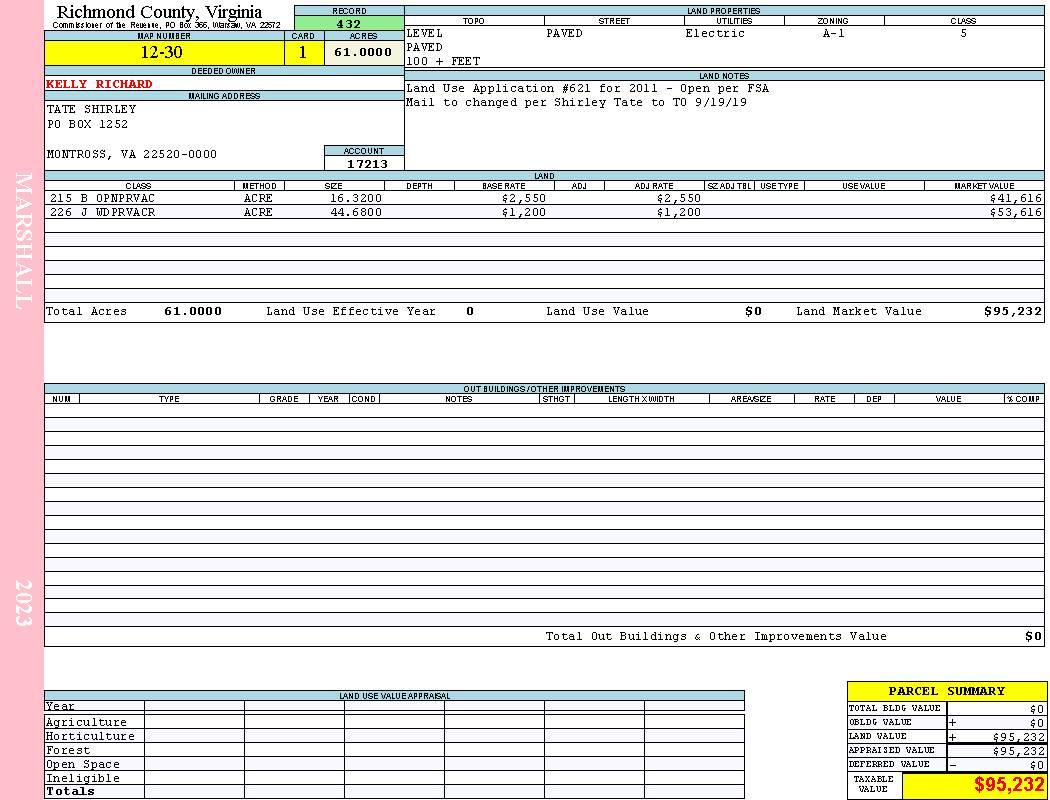Select the Land Use Value $0 amount
1050x800 pixels.
point(753,311)
